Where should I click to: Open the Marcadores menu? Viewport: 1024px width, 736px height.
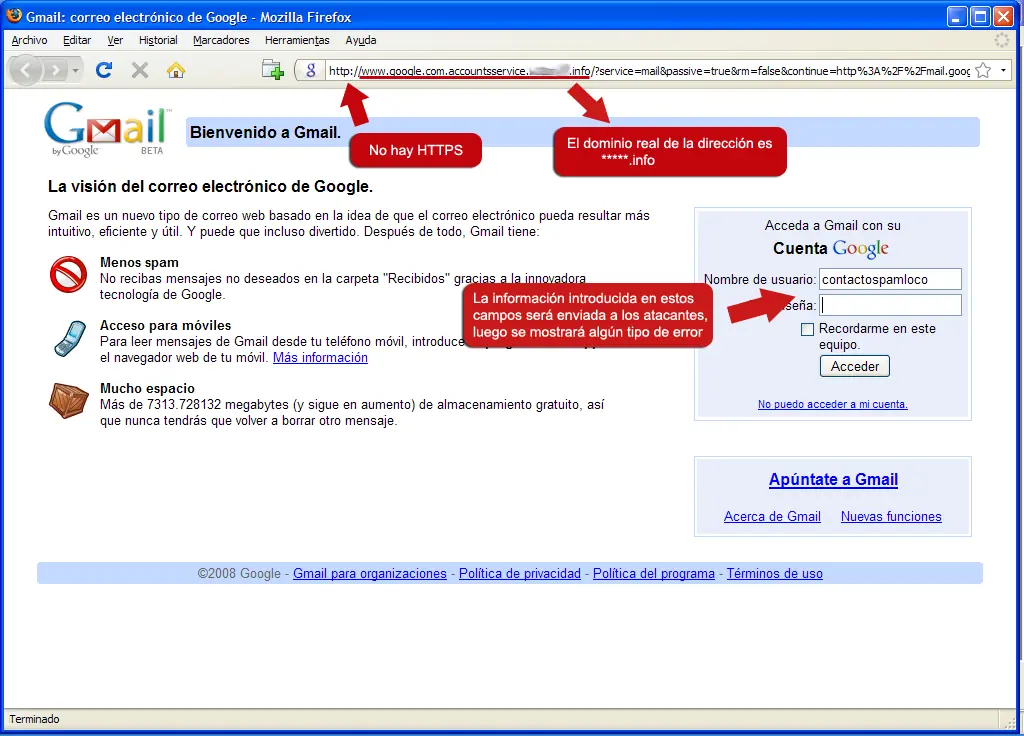pyautogui.click(x=221, y=40)
